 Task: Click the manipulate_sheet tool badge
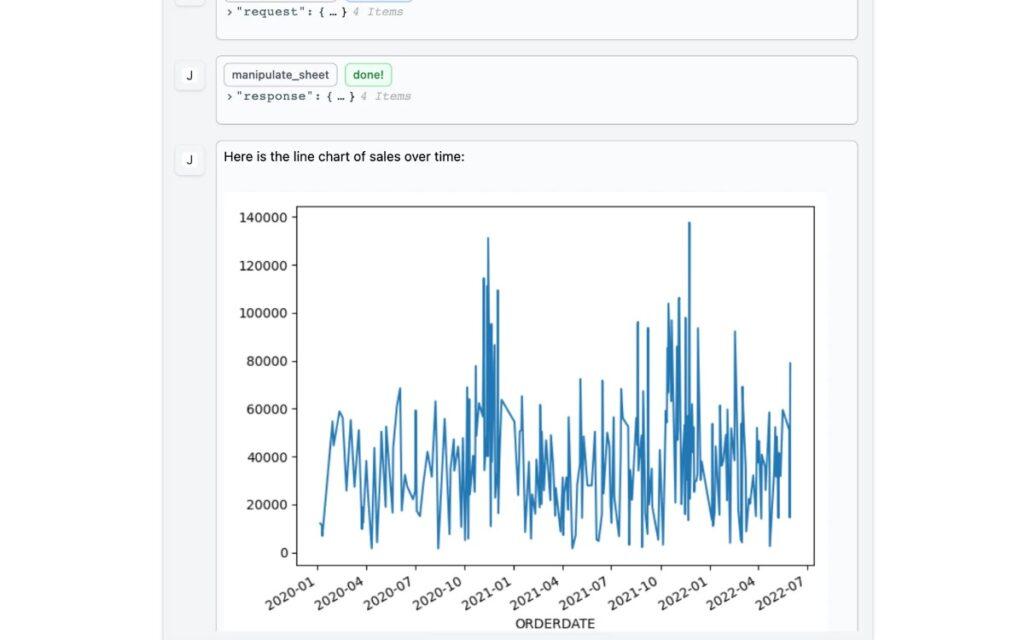(280, 74)
